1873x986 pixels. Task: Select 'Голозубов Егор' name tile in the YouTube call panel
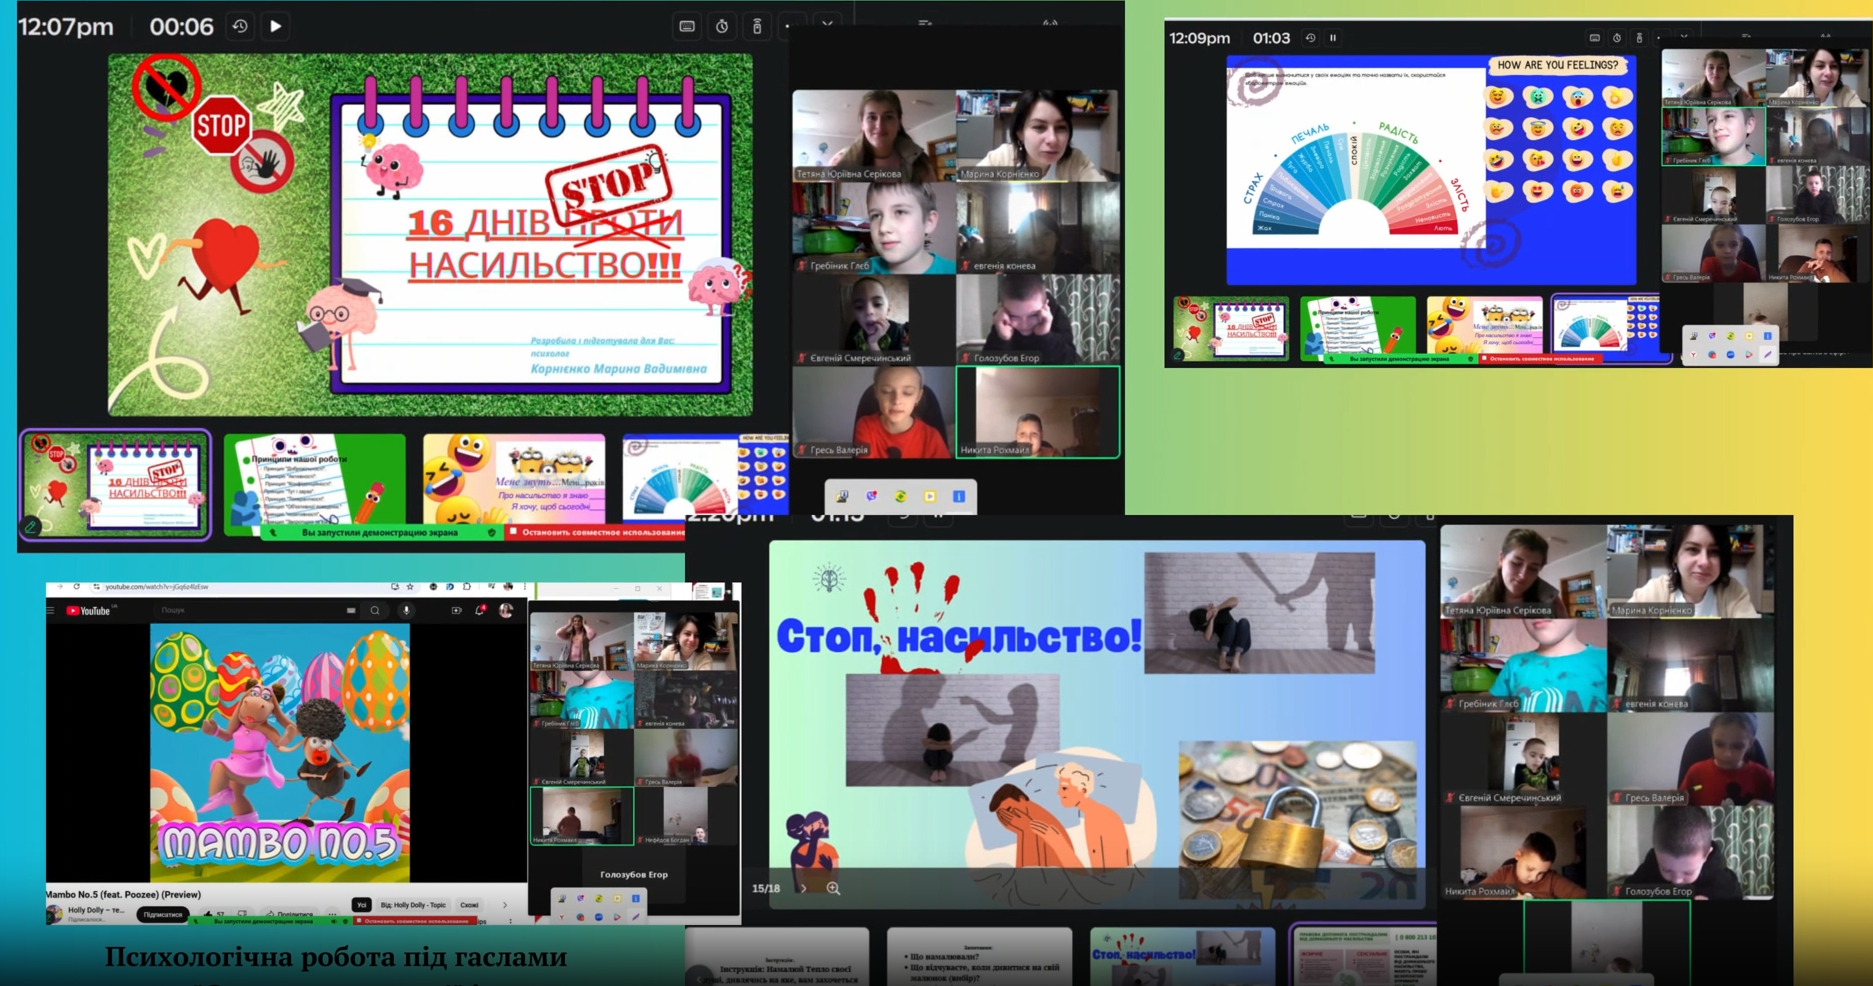point(634,874)
